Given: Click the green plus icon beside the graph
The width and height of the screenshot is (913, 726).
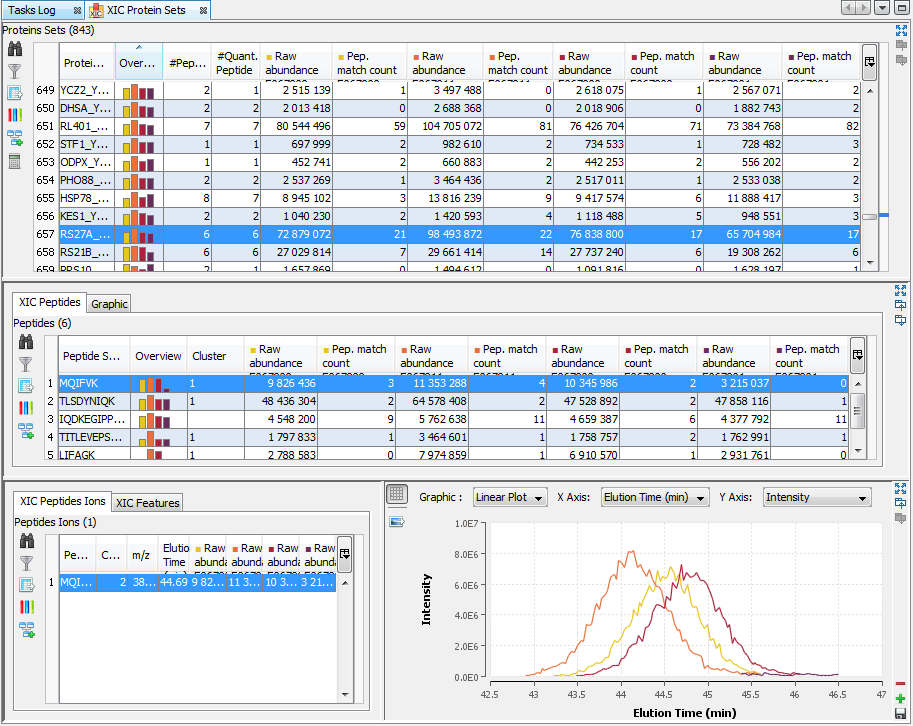Looking at the screenshot, I should (x=901, y=698).
